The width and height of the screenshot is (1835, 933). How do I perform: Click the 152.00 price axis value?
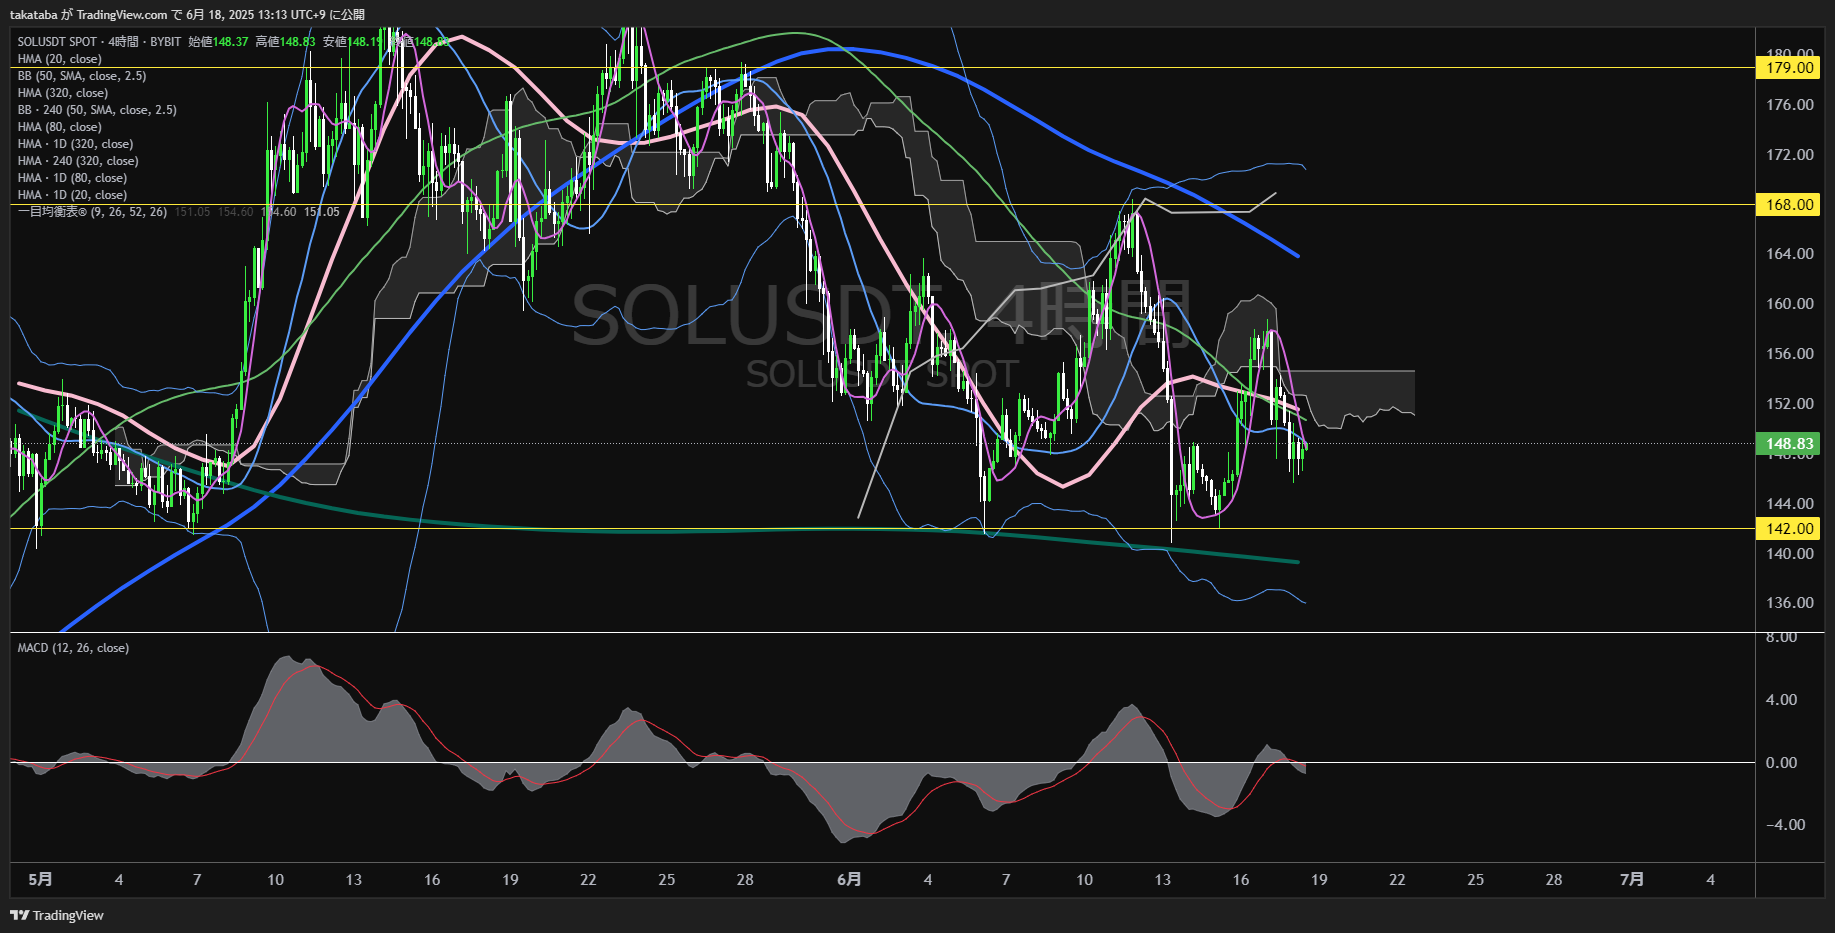click(x=1790, y=404)
